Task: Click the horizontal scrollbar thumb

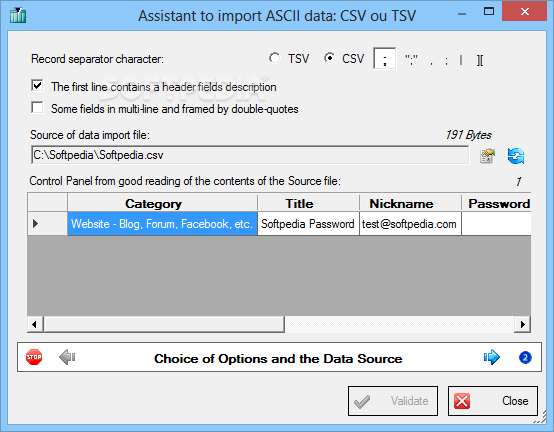Action: 164,324
